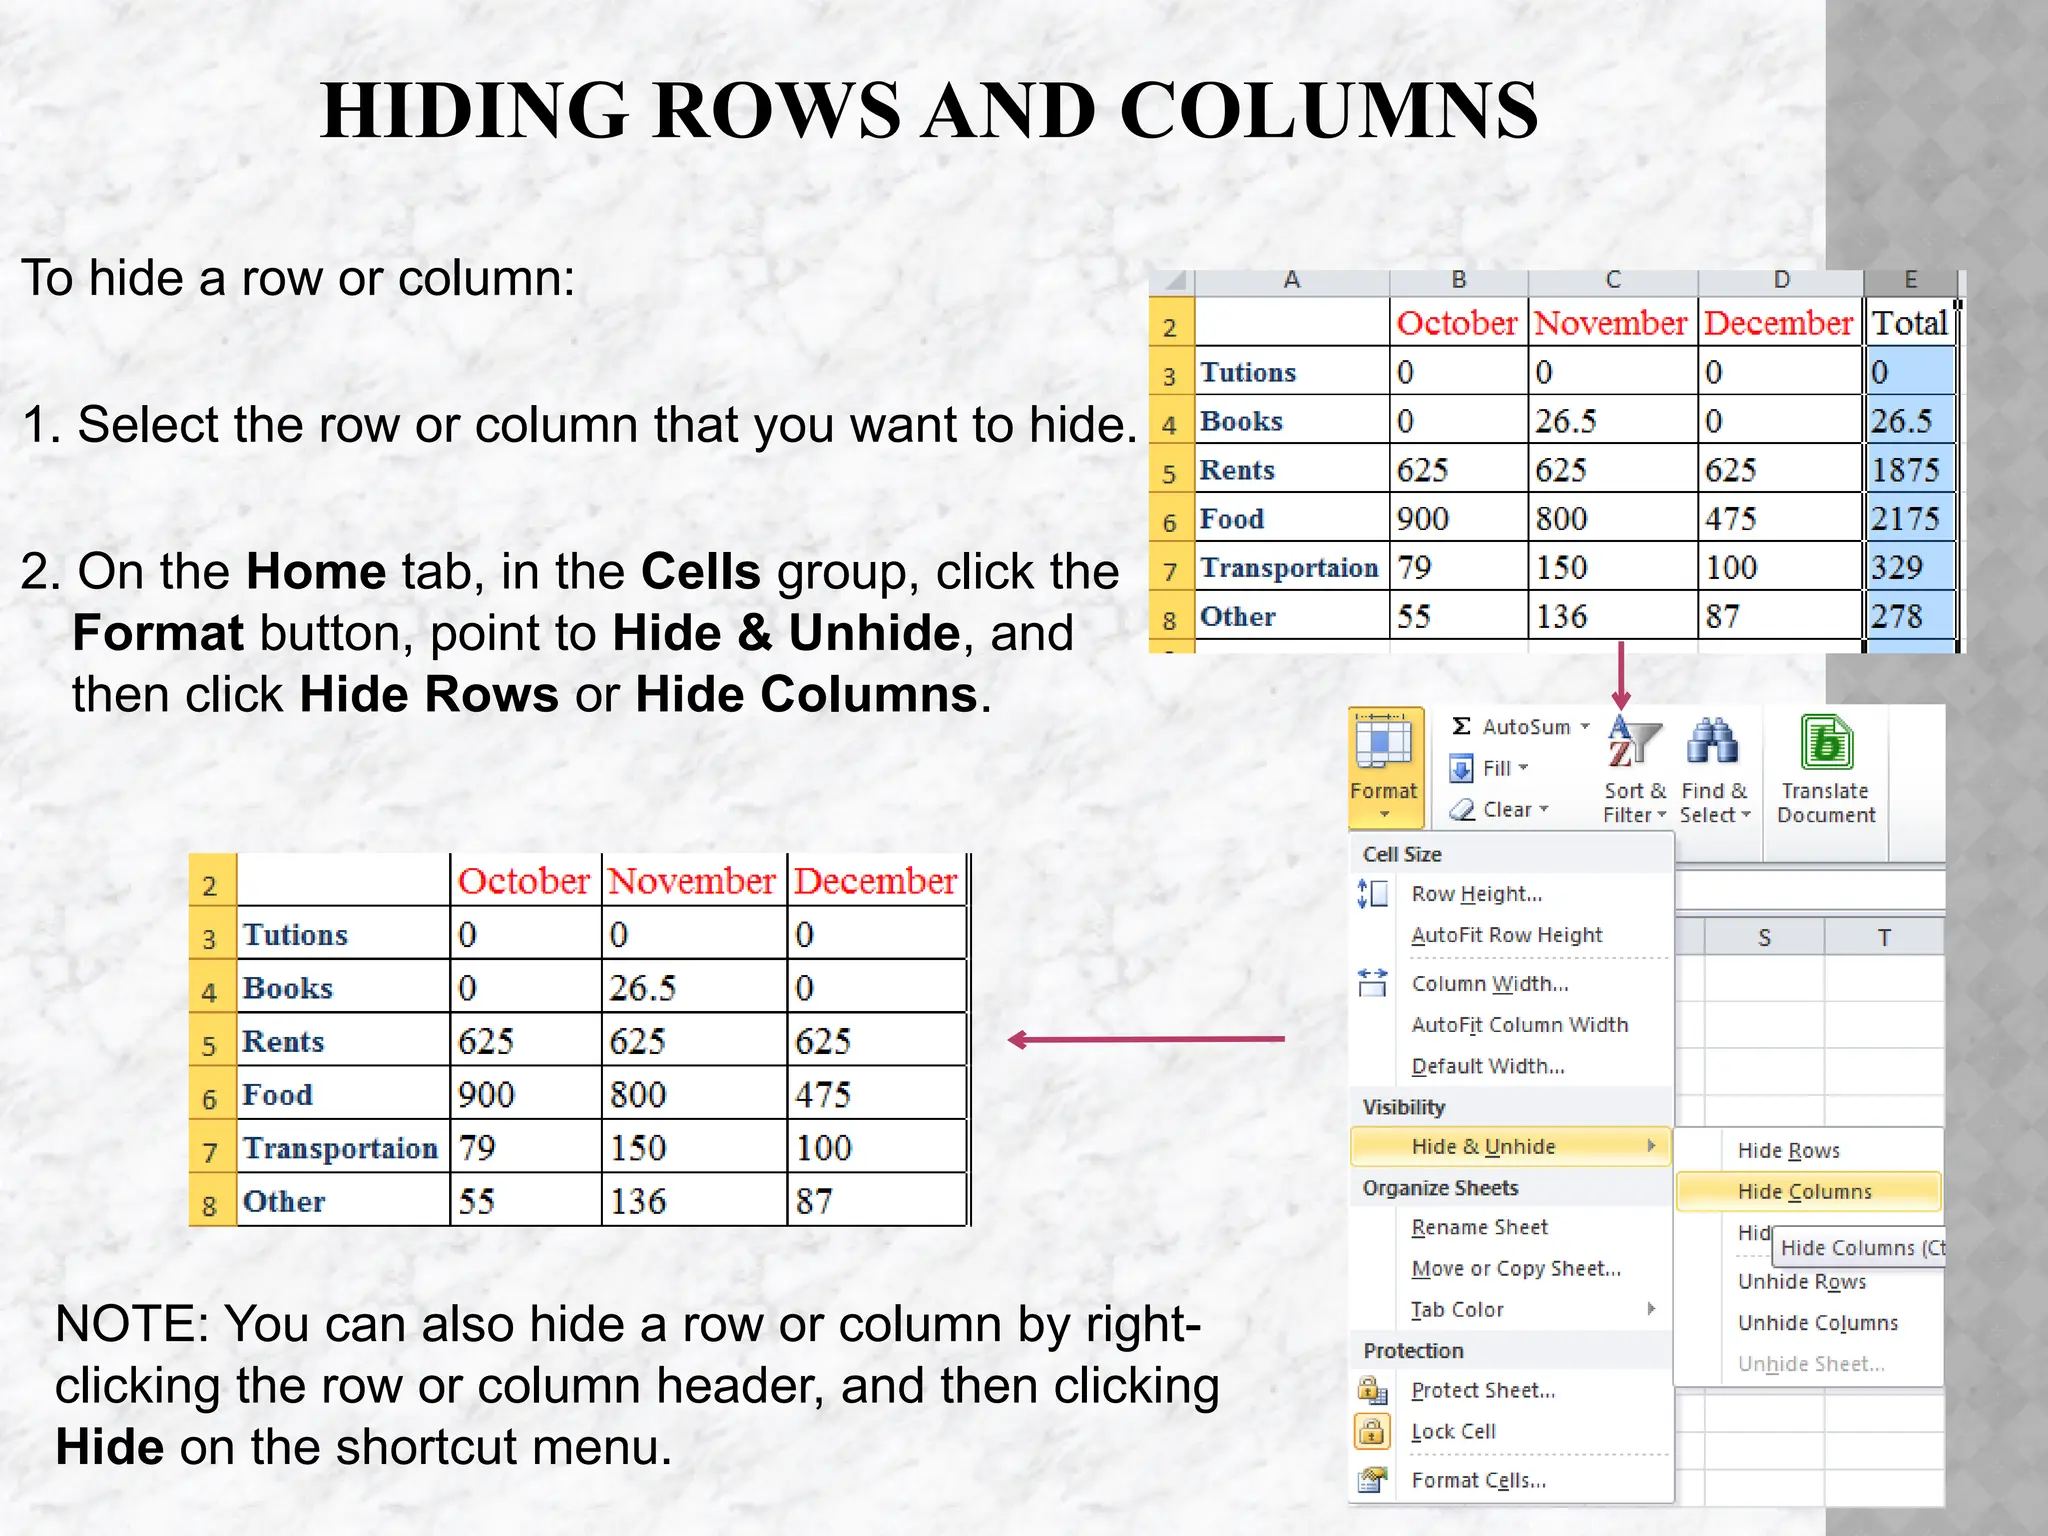The image size is (2048, 1536).
Task: Click the 1875 total cell
Action: tap(1910, 469)
